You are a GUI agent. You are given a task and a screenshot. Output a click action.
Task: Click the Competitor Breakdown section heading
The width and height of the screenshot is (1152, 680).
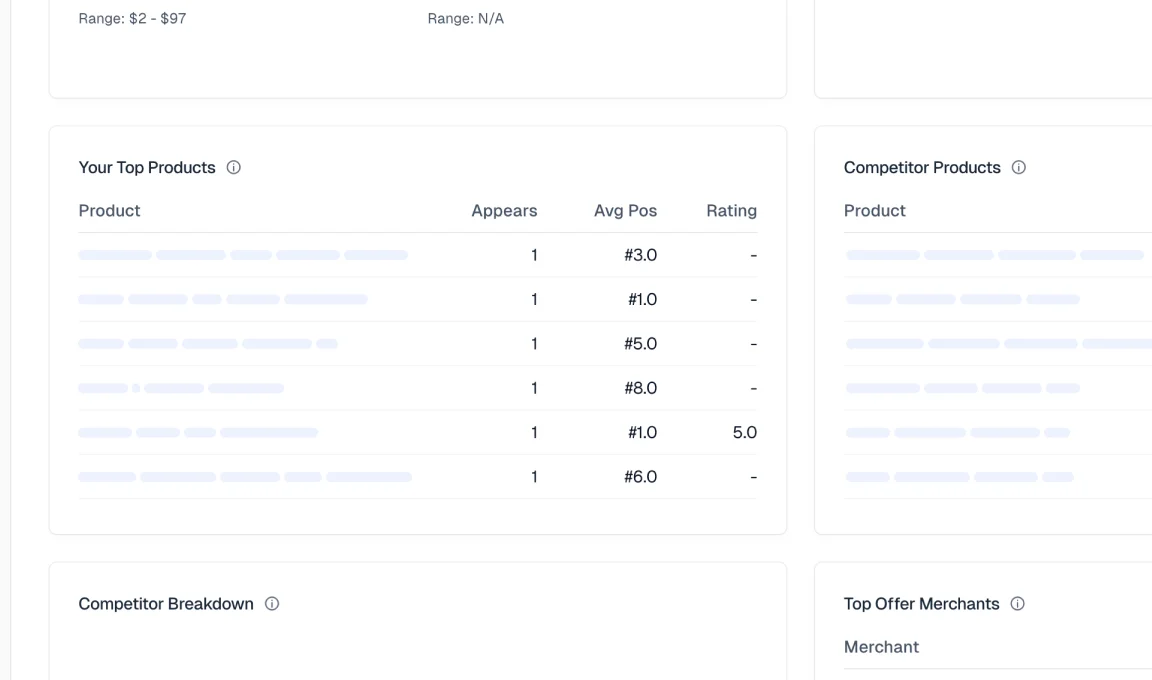coord(166,603)
